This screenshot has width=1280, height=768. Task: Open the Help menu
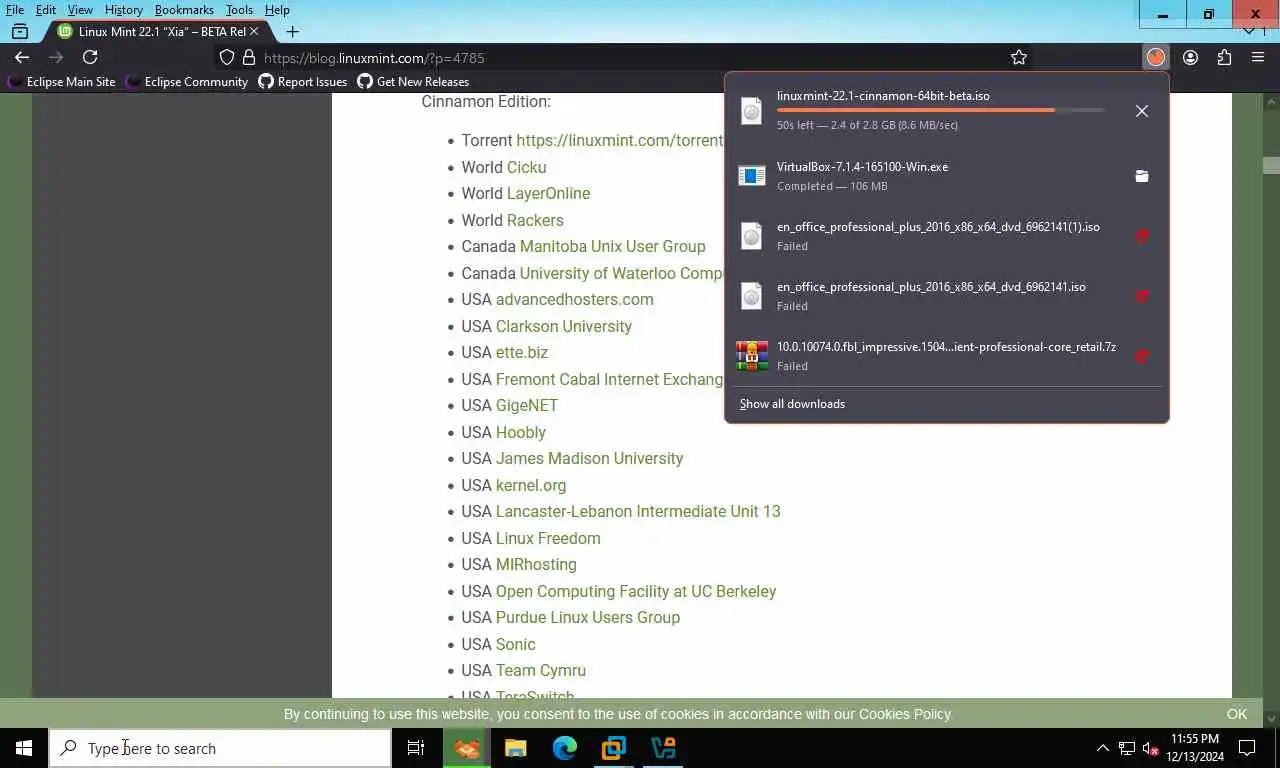(277, 9)
